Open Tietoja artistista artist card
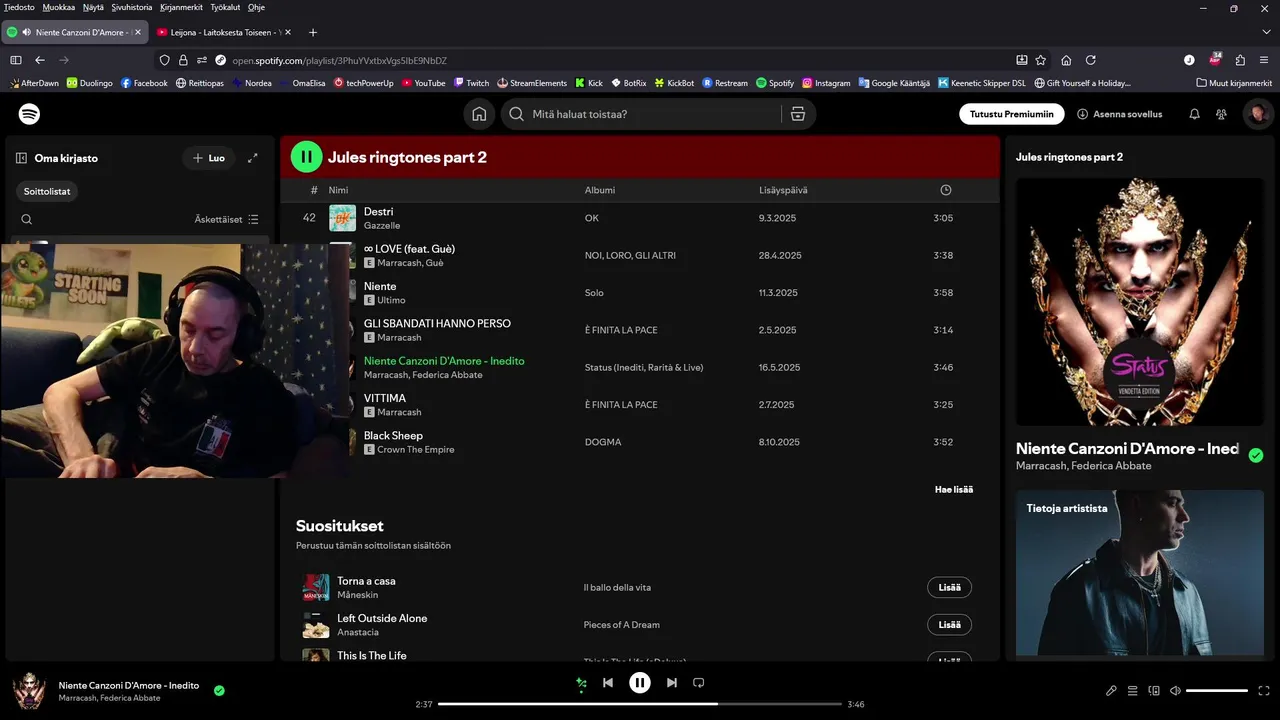Image resolution: width=1280 pixels, height=720 pixels. point(1139,573)
